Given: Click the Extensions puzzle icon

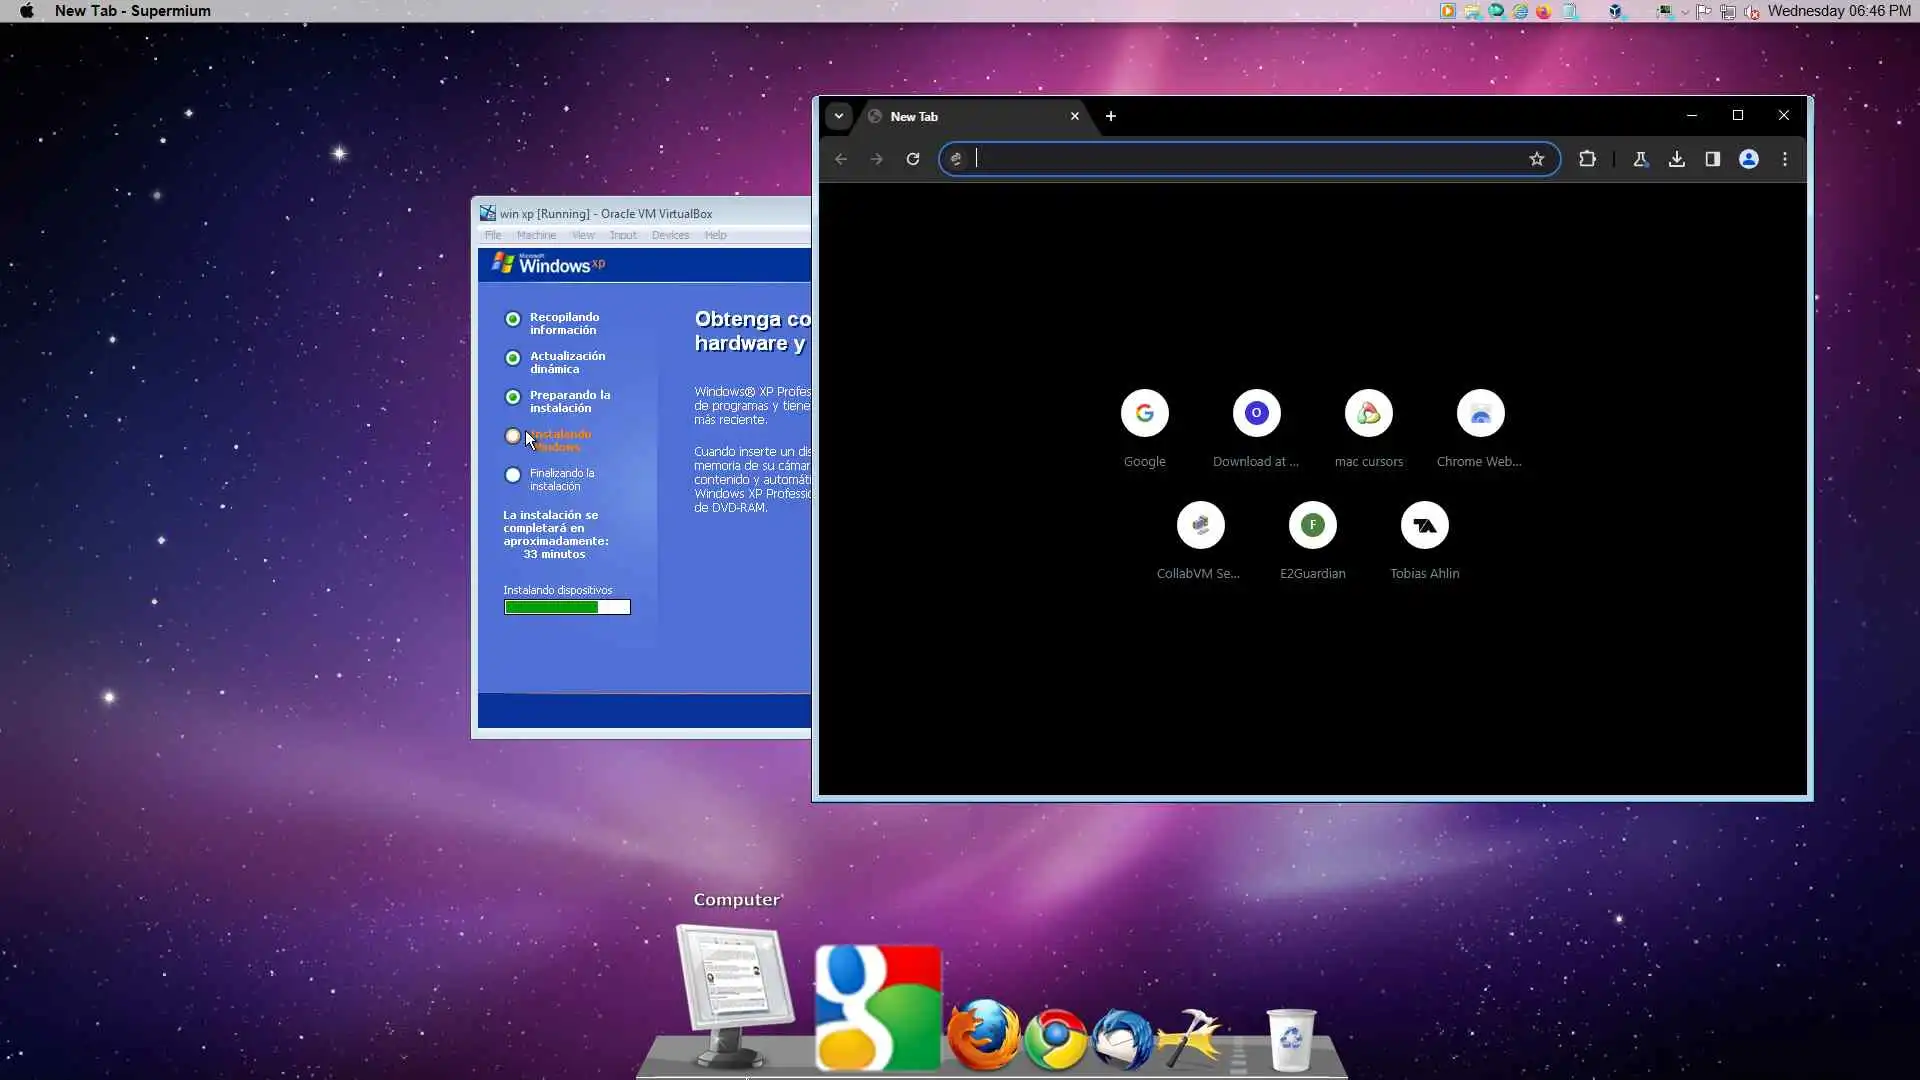Looking at the screenshot, I should [x=1587, y=159].
